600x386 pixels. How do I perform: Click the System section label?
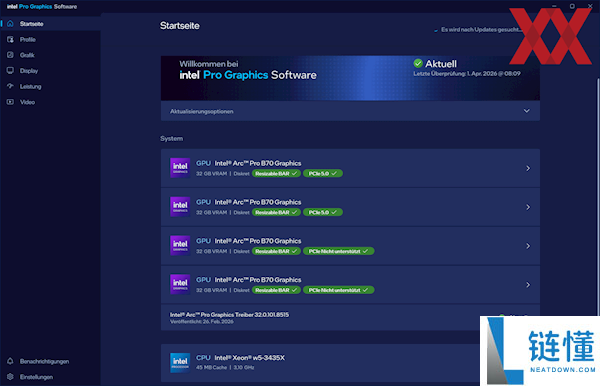tap(171, 138)
